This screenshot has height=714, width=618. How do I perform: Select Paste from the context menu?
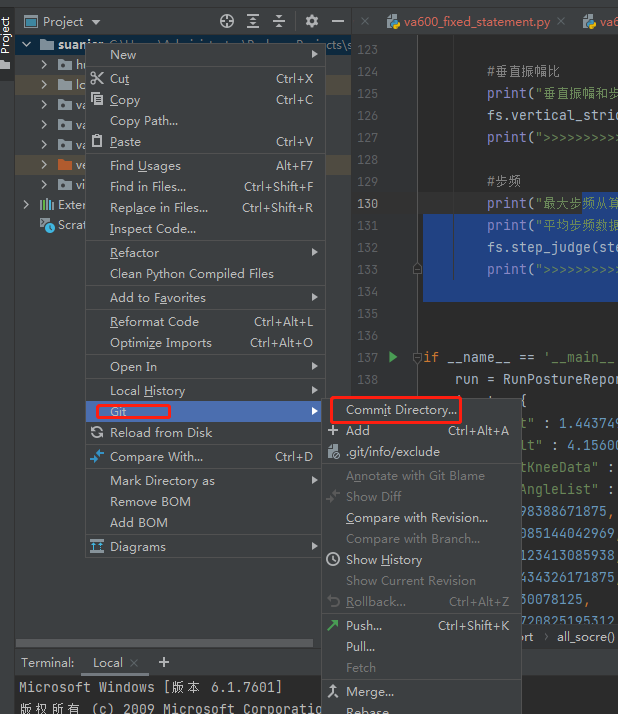(x=205, y=142)
